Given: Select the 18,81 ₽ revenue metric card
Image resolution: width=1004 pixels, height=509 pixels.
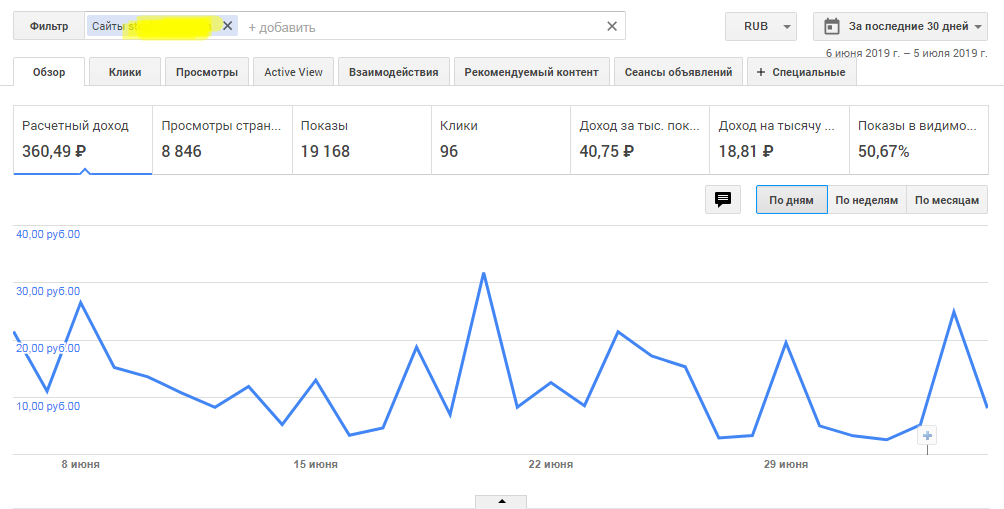Looking at the screenshot, I should pos(779,140).
